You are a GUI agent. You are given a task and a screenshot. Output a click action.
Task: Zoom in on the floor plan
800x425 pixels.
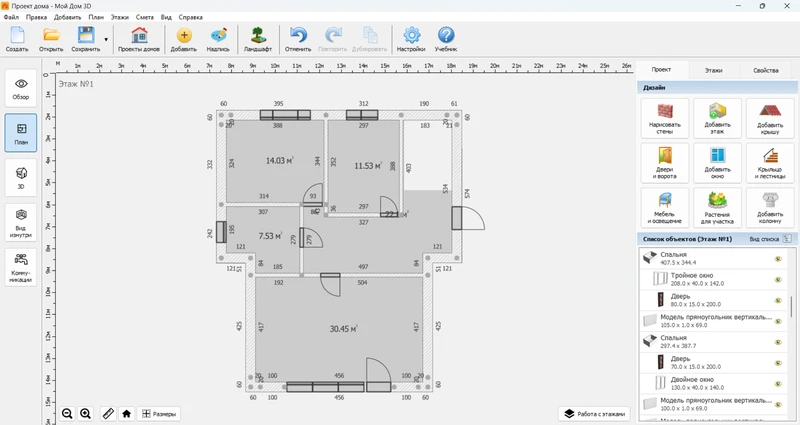(x=86, y=414)
